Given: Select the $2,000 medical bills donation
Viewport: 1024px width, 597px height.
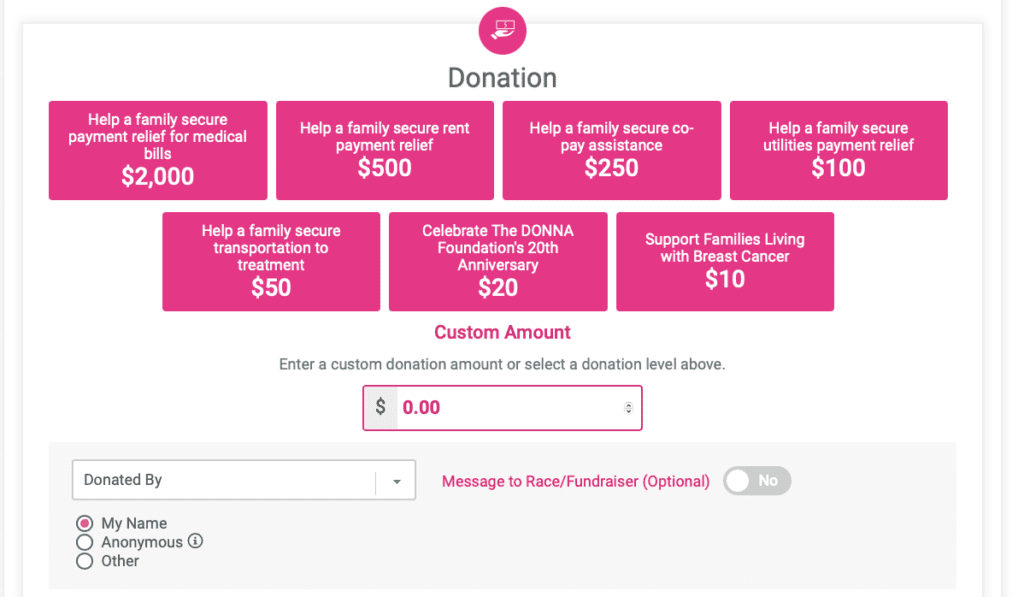Looking at the screenshot, I should point(158,150).
